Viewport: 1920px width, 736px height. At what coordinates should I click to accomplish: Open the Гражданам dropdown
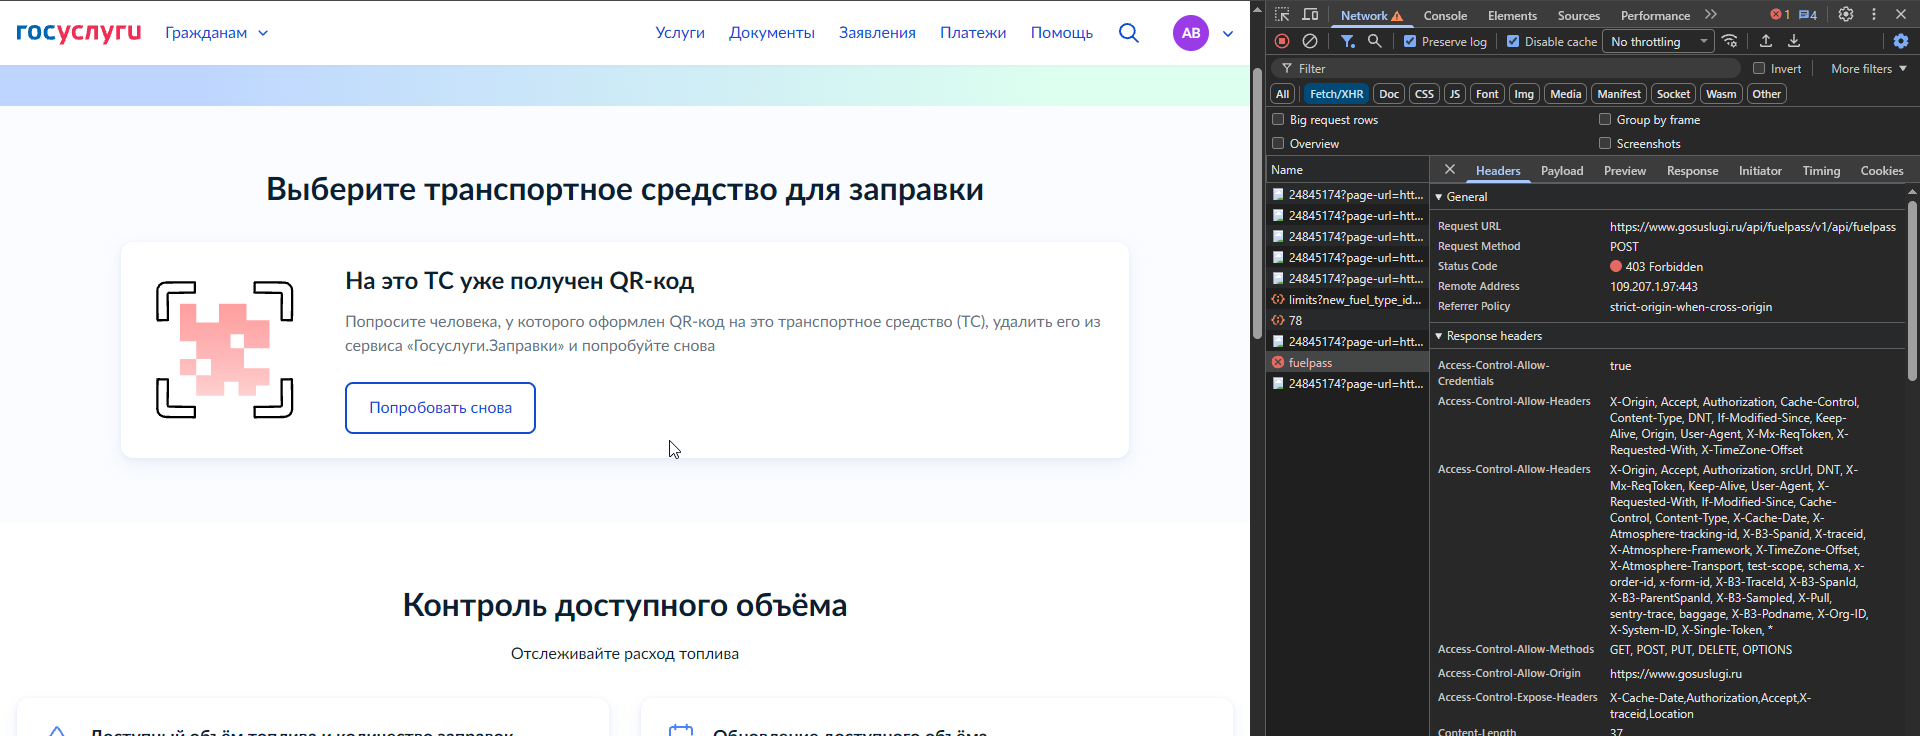pos(217,33)
